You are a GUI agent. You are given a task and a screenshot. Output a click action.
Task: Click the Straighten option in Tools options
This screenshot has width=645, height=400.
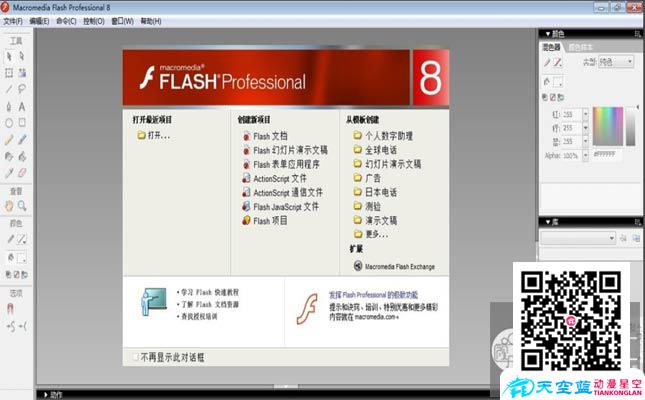(23, 327)
